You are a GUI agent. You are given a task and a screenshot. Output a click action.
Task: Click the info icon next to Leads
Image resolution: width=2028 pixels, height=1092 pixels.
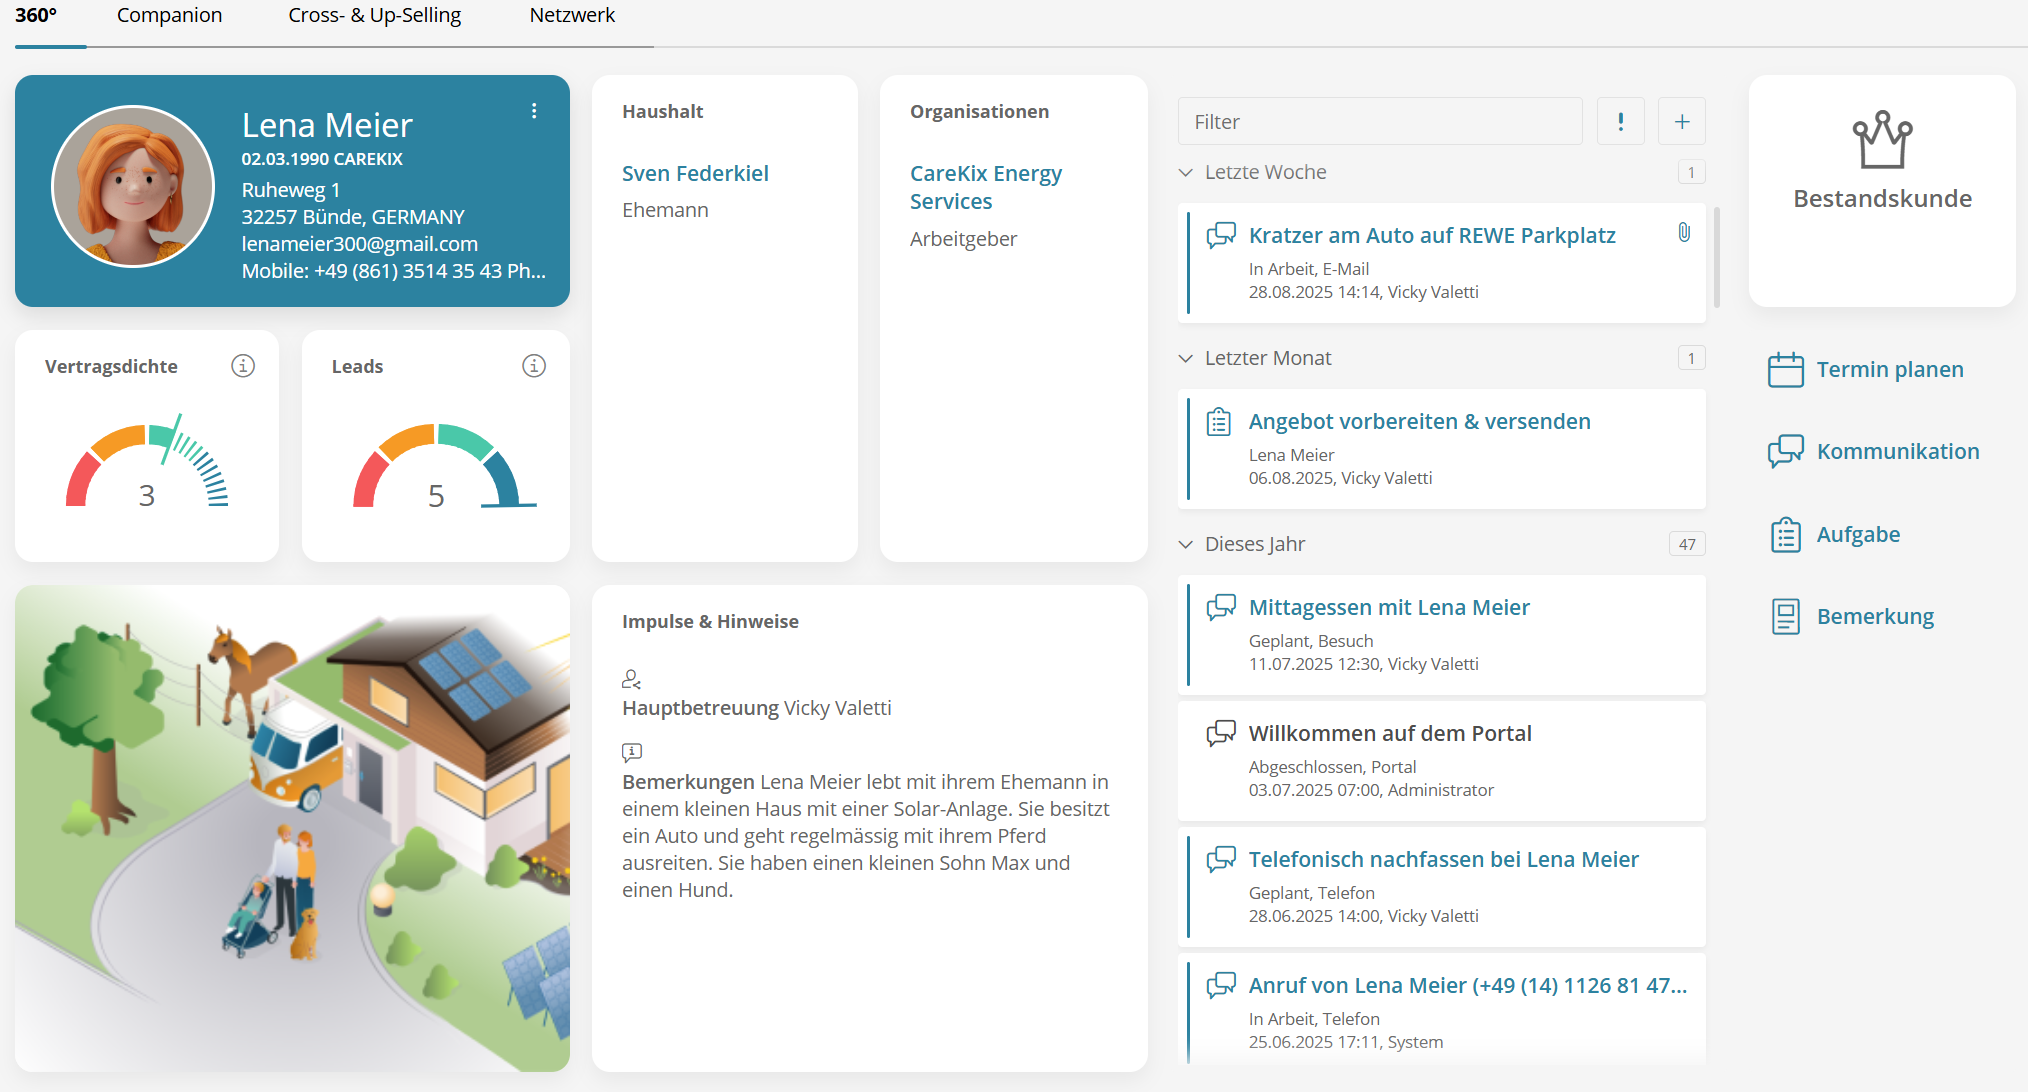click(534, 366)
